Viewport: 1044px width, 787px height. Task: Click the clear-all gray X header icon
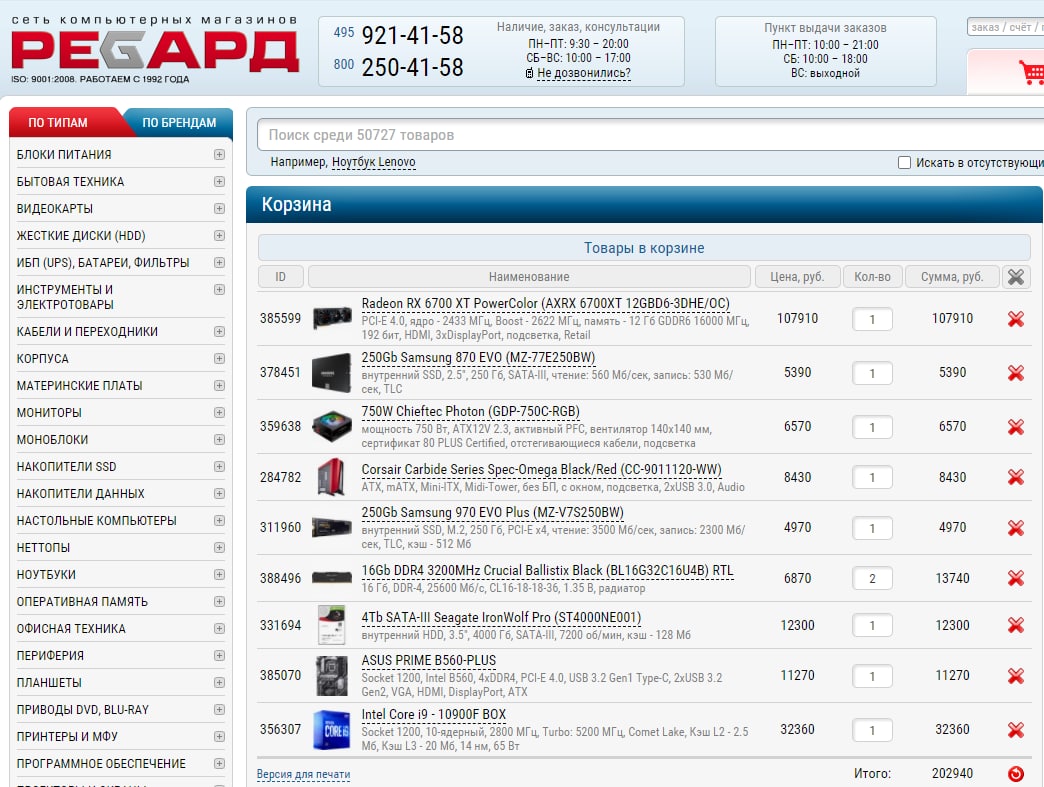pos(1015,277)
